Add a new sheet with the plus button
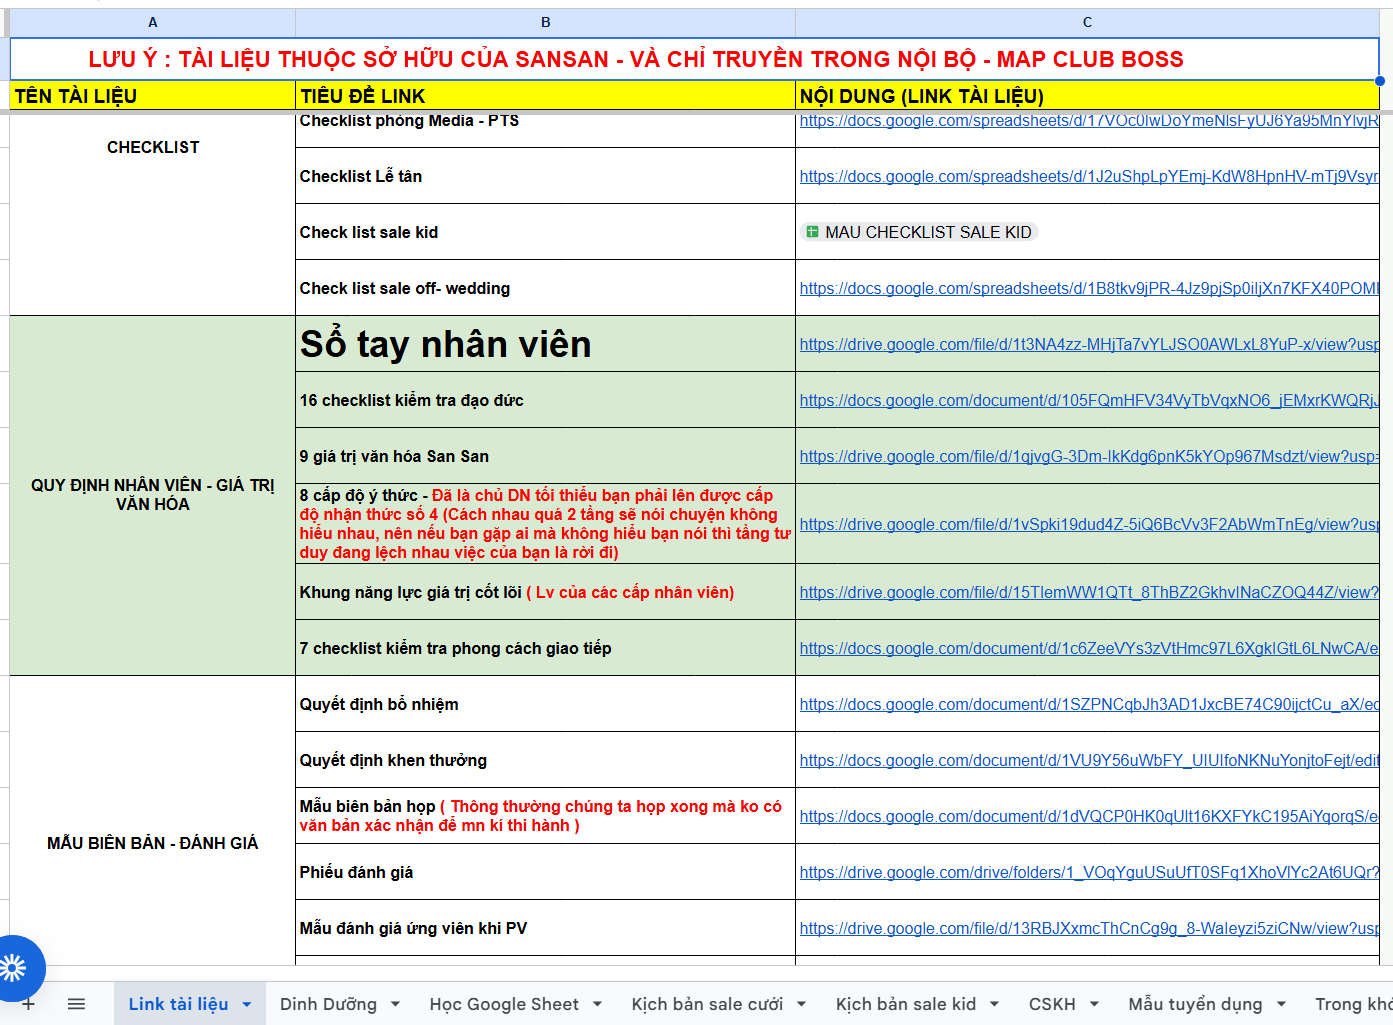Viewport: 1393px width, 1025px height. point(29,1004)
